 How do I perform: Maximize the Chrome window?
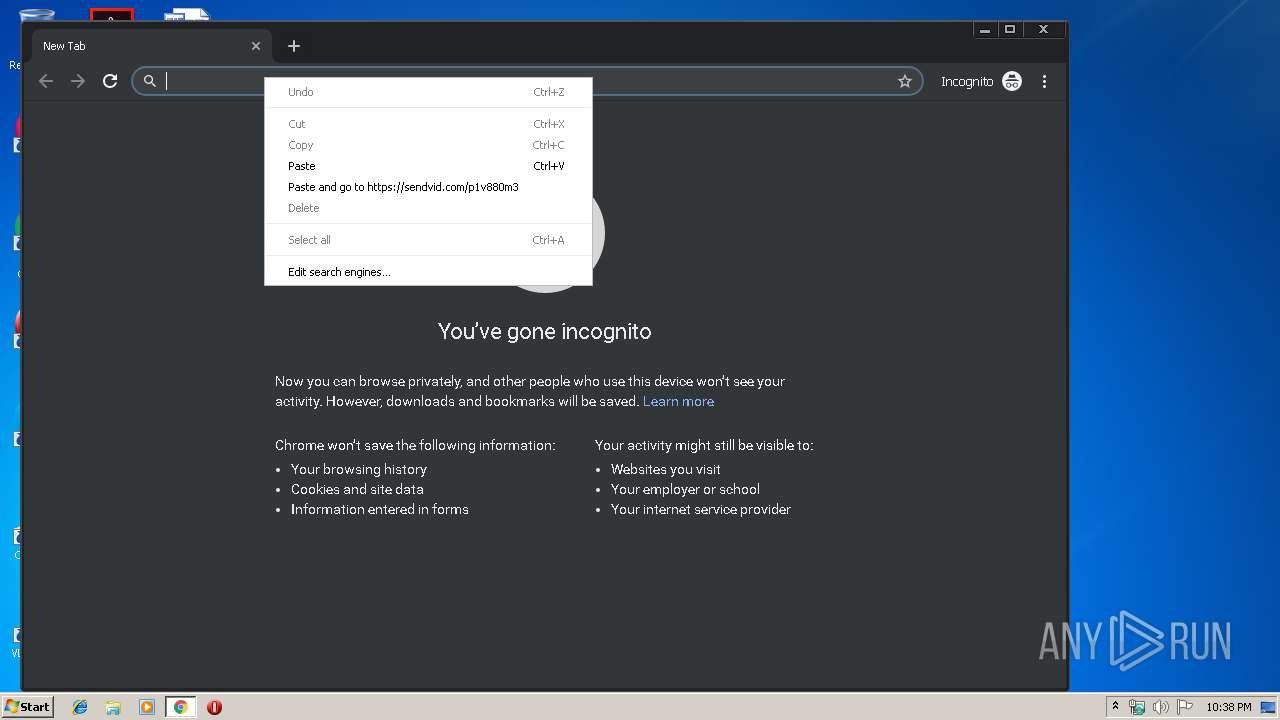point(1010,30)
